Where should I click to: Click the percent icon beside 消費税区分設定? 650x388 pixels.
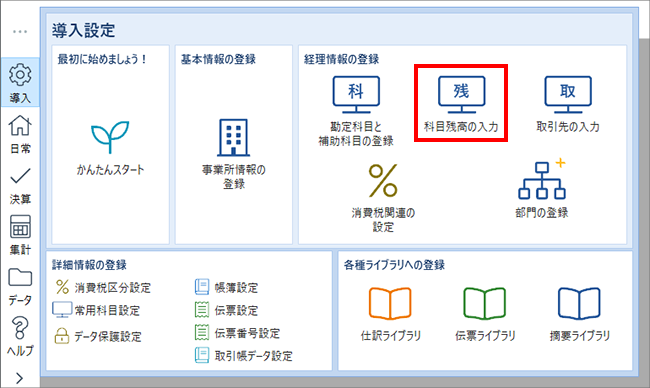(62, 287)
